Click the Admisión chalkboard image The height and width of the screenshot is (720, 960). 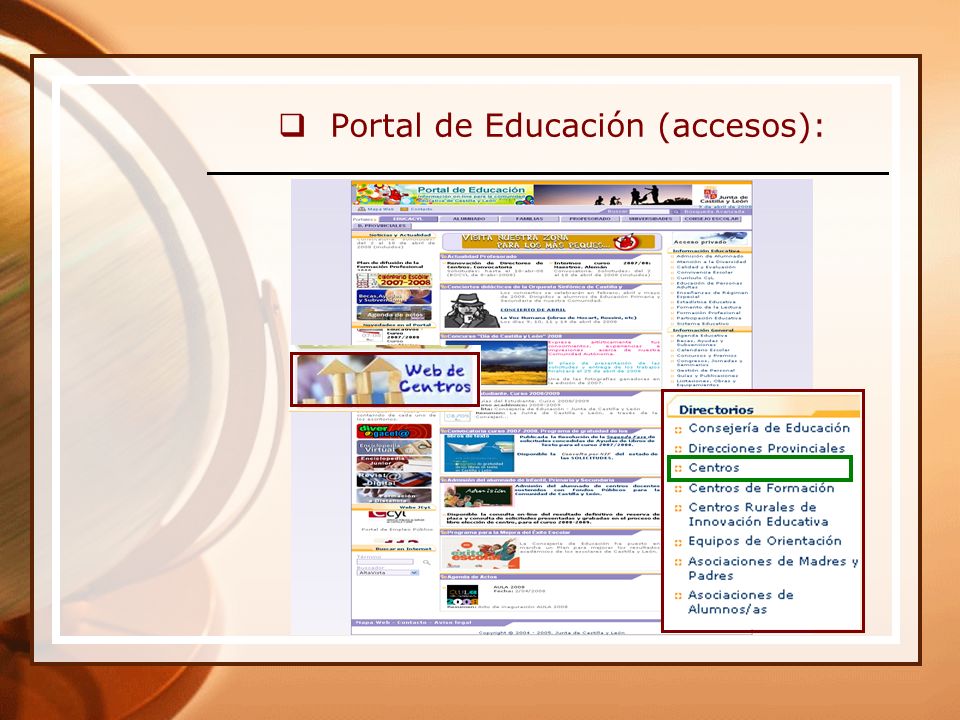coord(479,495)
